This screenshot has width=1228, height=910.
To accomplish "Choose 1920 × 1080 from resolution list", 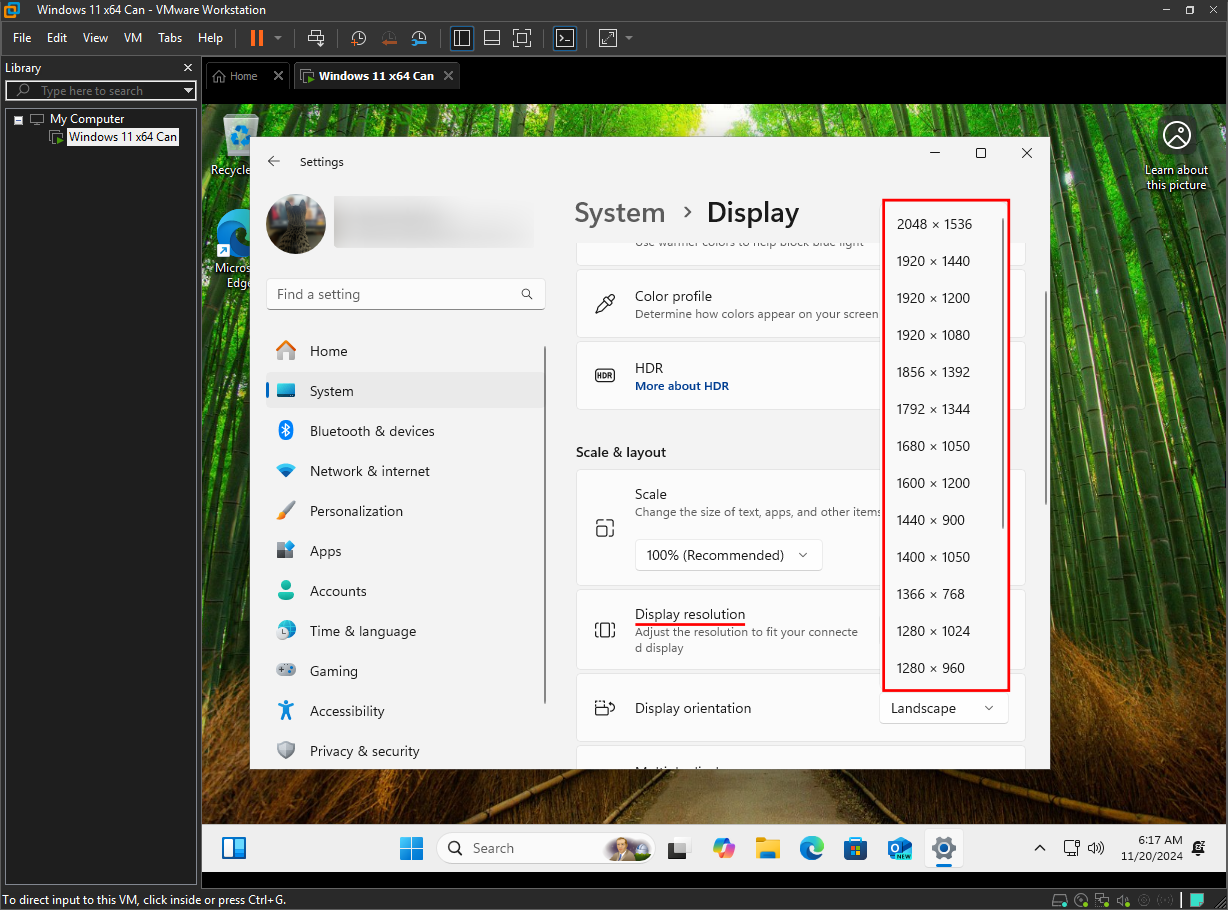I will (933, 335).
